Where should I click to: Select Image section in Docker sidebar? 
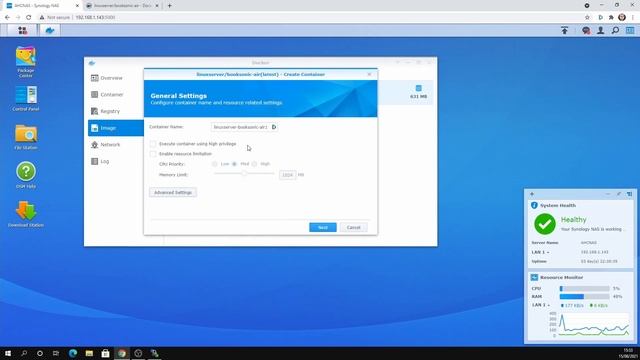pyautogui.click(x=116, y=128)
